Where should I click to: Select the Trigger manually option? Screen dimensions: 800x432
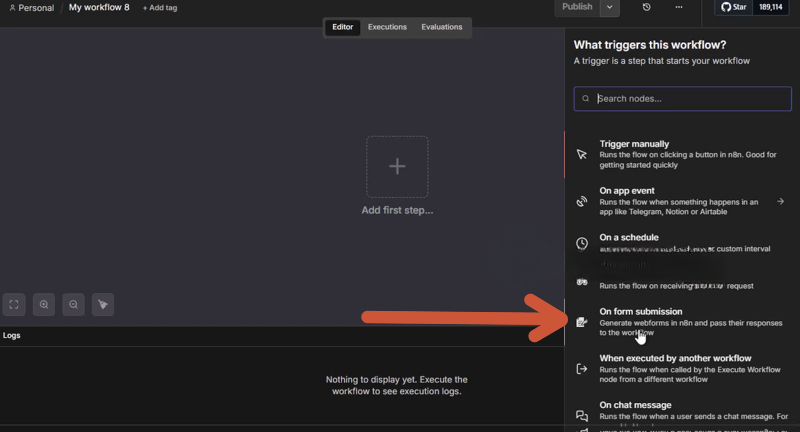683,154
